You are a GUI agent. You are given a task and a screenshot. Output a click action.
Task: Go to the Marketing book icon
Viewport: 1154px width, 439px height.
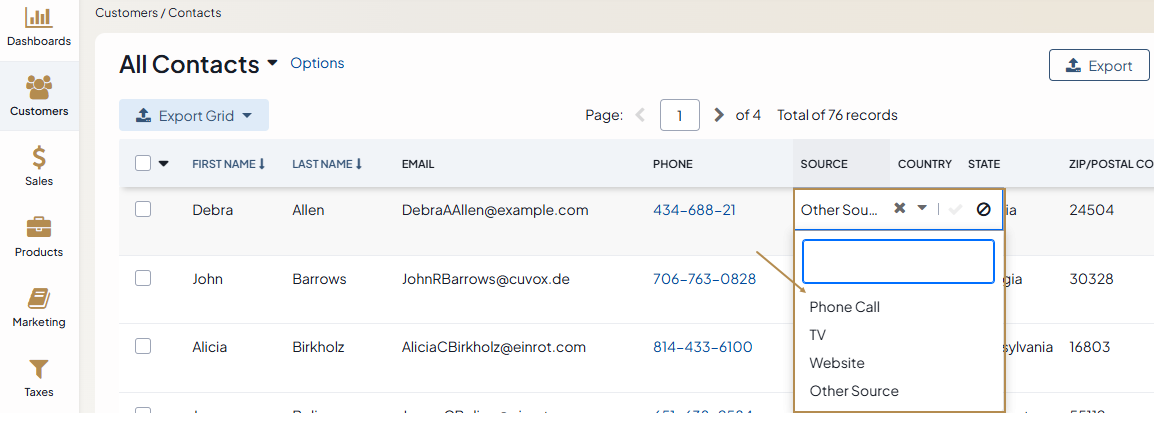click(x=39, y=299)
